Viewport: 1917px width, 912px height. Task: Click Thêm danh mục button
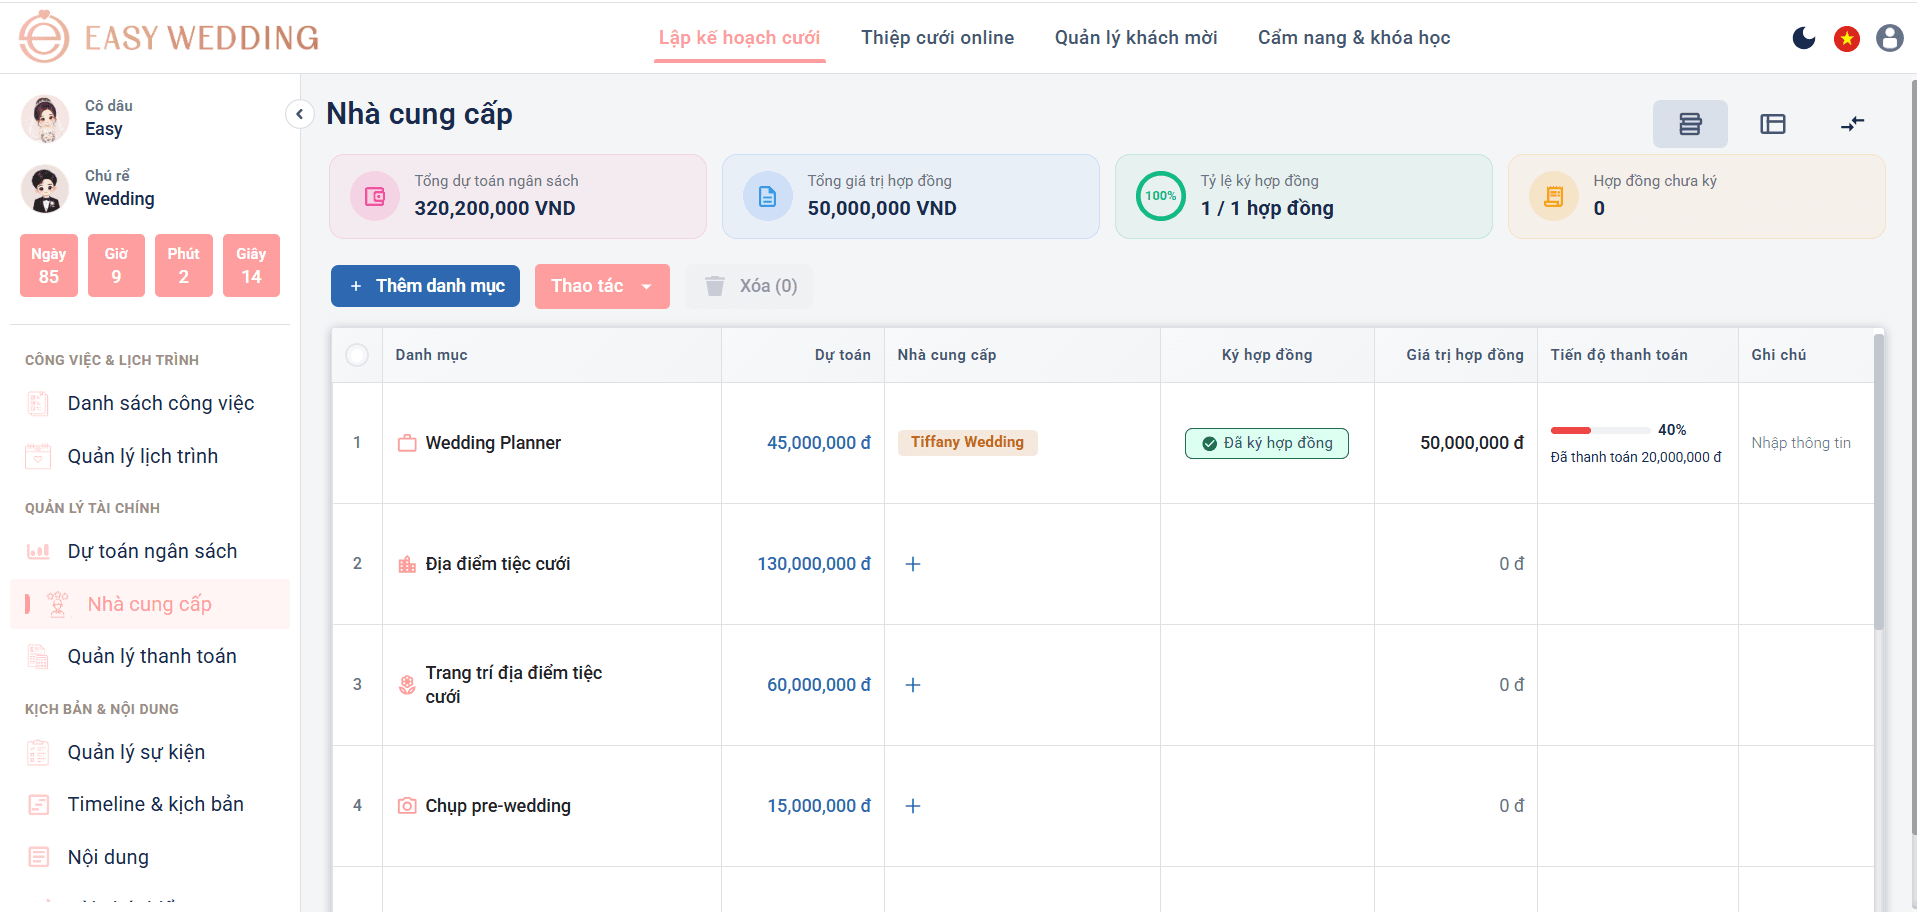click(x=425, y=286)
